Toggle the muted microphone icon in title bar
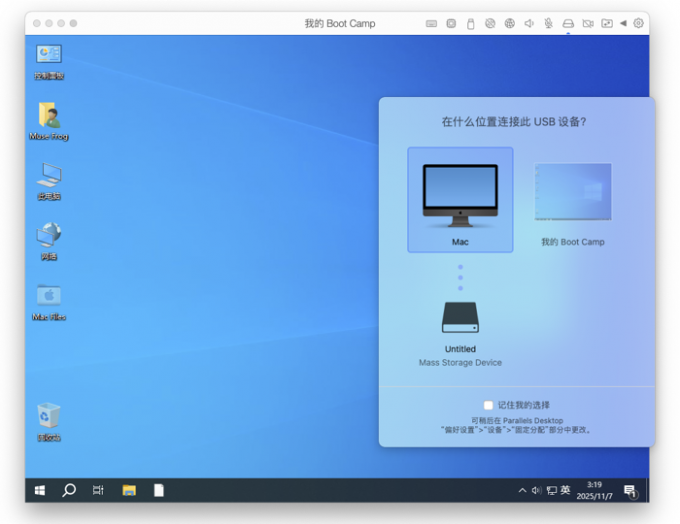Image resolution: width=680 pixels, height=524 pixels. (x=549, y=23)
